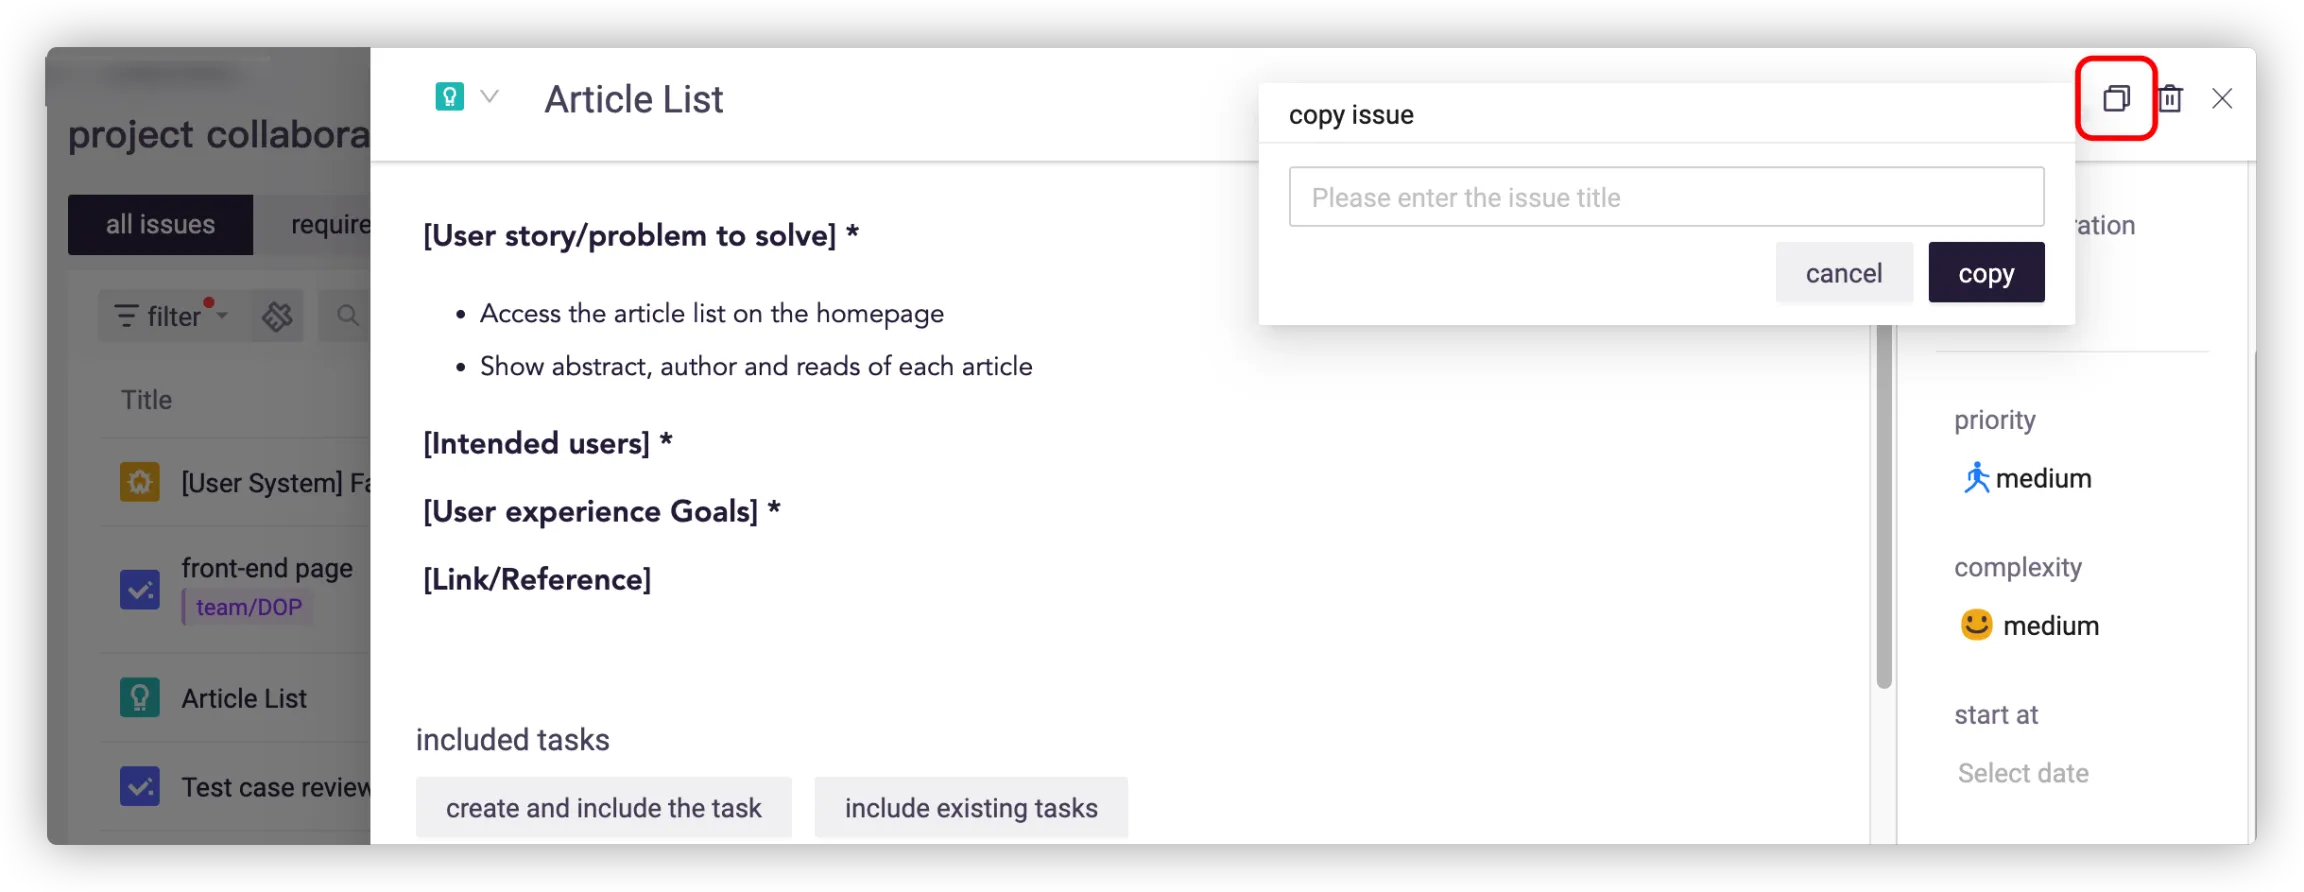Click the view settings icon next to filter
This screenshot has height=892, width=2304.
point(277,316)
